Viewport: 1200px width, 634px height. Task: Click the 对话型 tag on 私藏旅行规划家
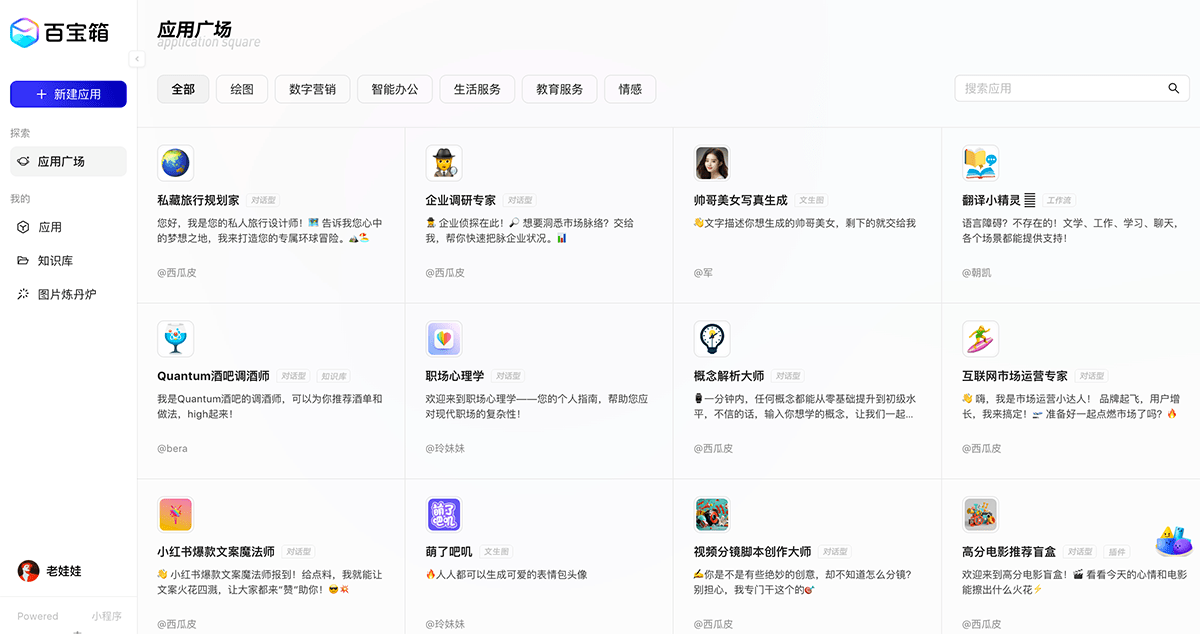[264, 200]
